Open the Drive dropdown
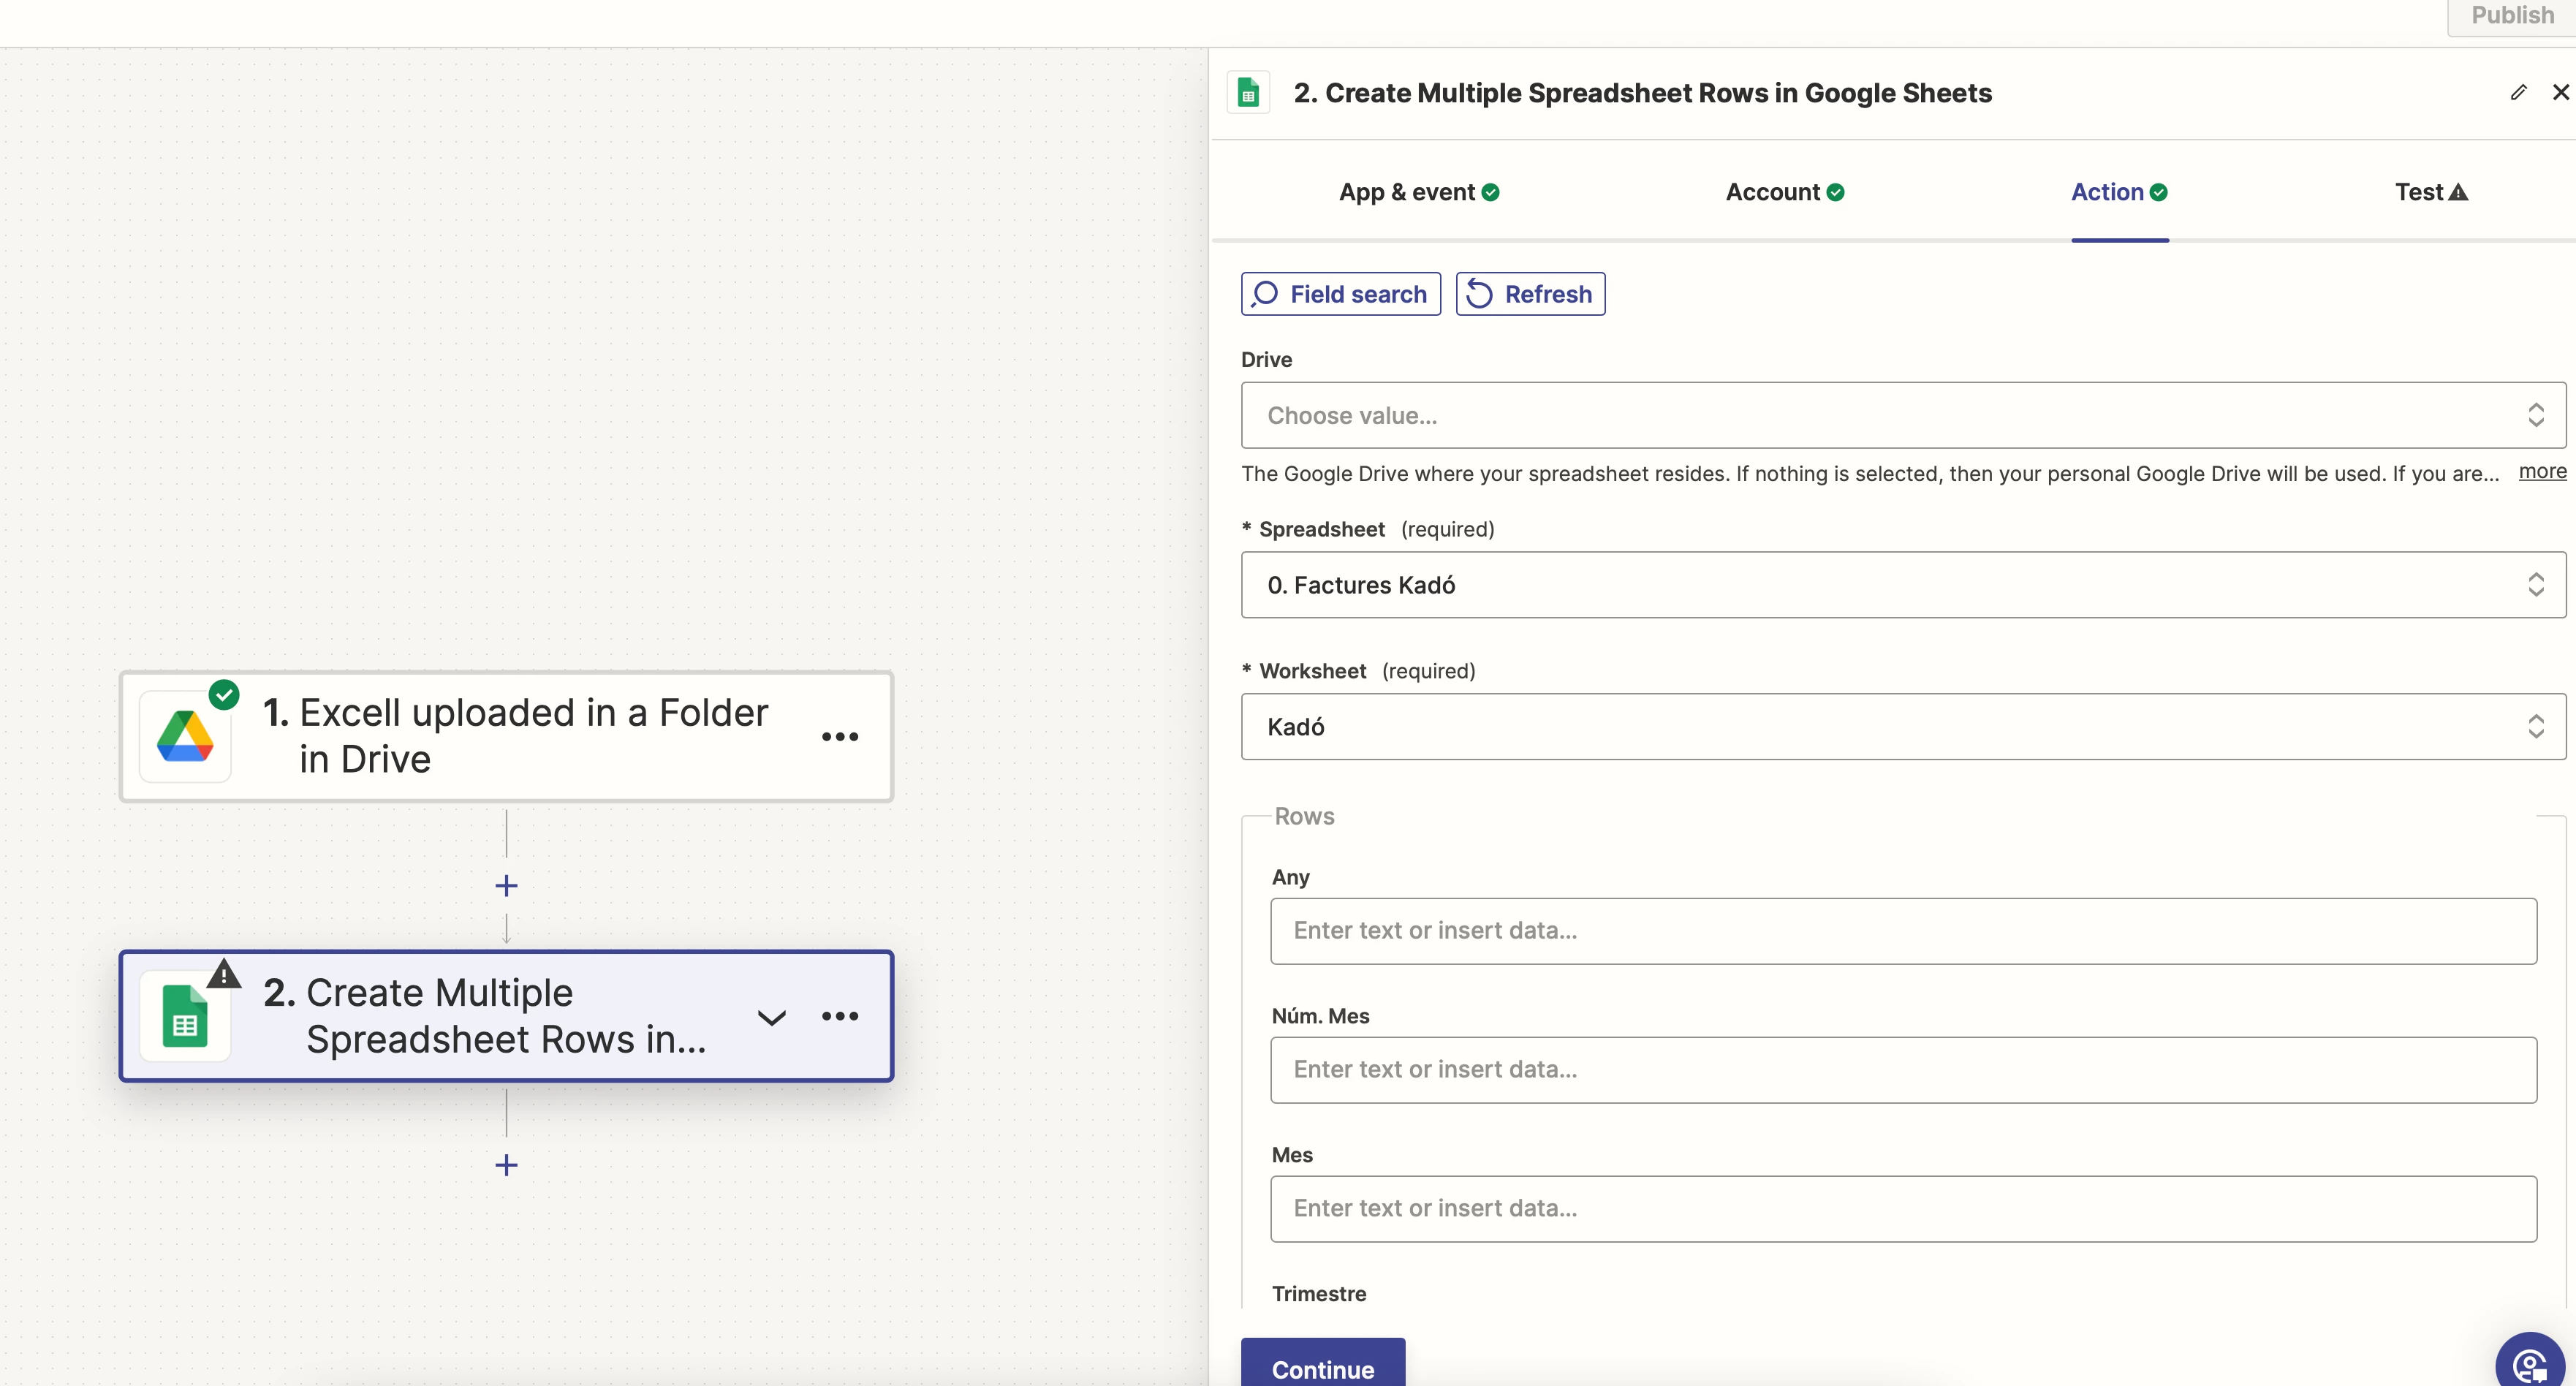The height and width of the screenshot is (1386, 2576). [x=1902, y=415]
